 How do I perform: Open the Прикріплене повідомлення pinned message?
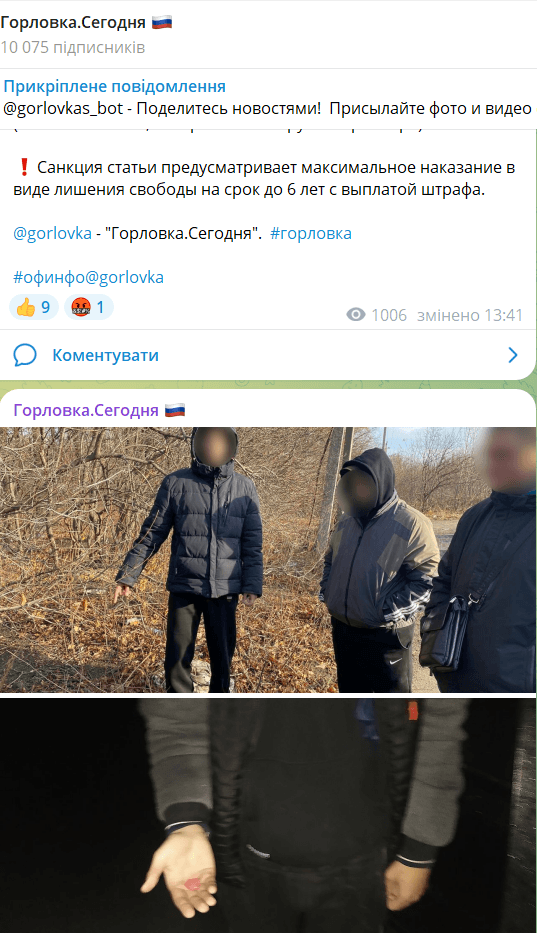click(114, 86)
